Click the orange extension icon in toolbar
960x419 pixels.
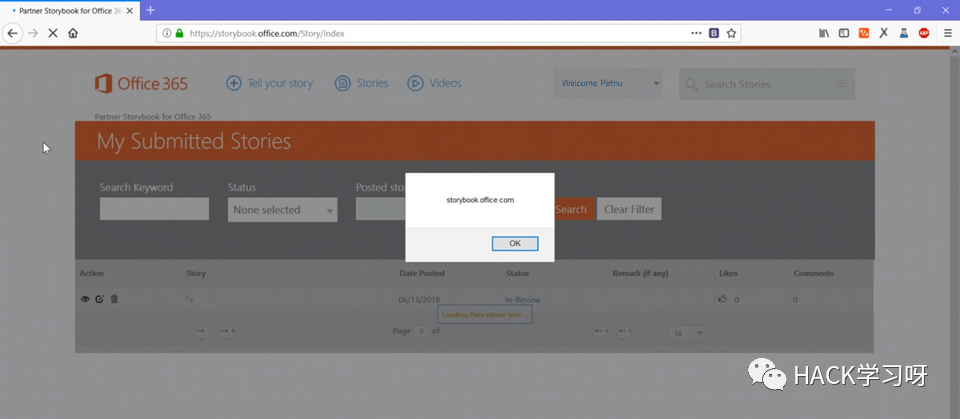[x=864, y=33]
